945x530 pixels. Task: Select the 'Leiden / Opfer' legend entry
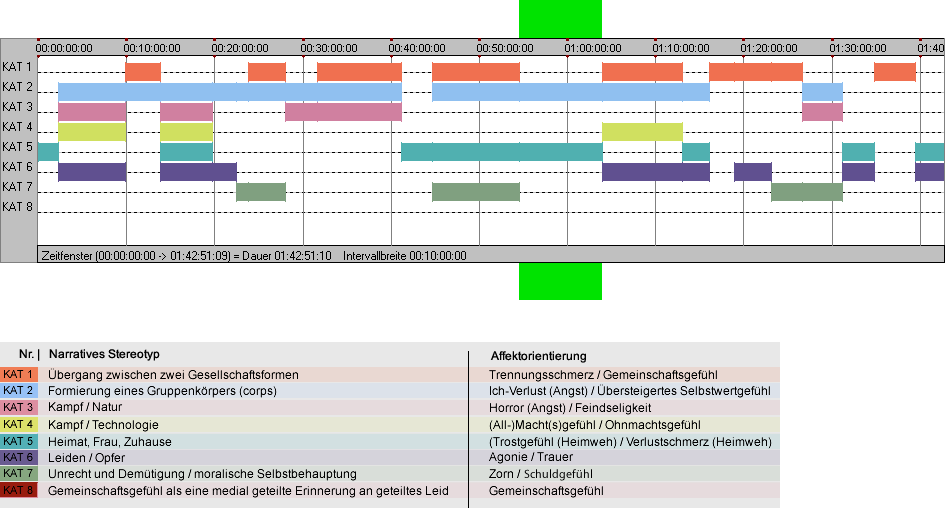(87, 458)
